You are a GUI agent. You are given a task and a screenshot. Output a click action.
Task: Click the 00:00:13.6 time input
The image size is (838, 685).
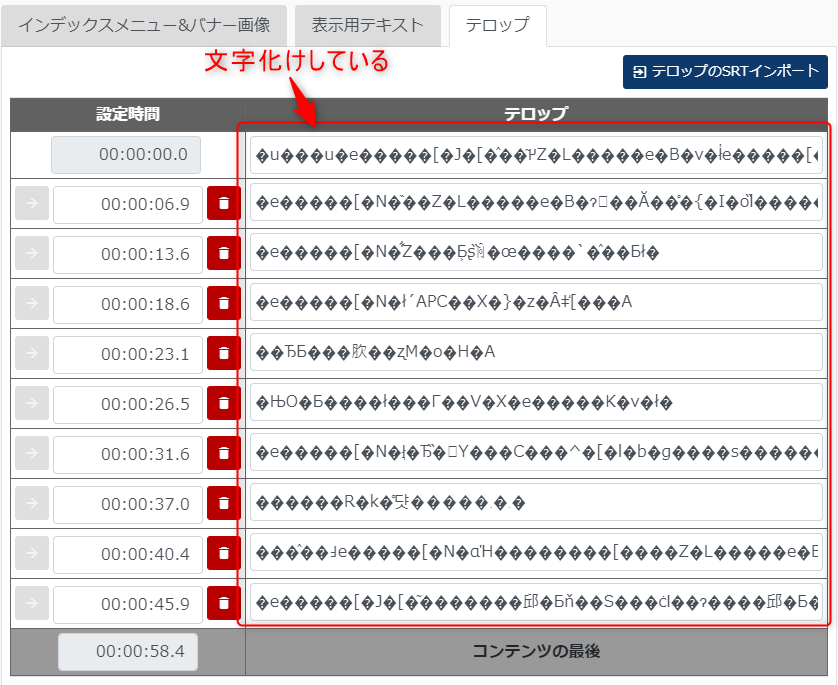tap(128, 254)
